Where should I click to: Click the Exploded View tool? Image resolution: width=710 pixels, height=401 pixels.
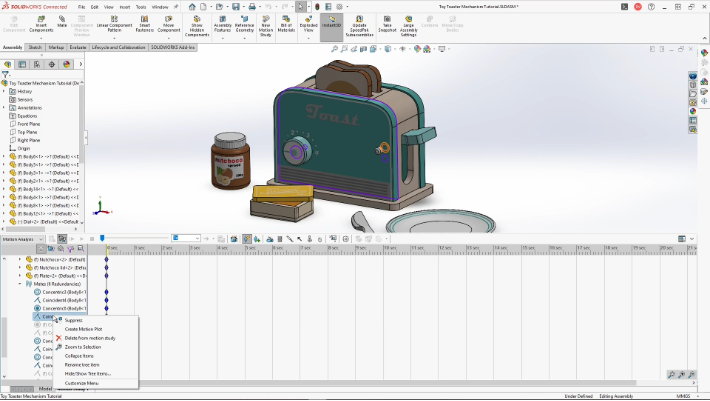(308, 24)
